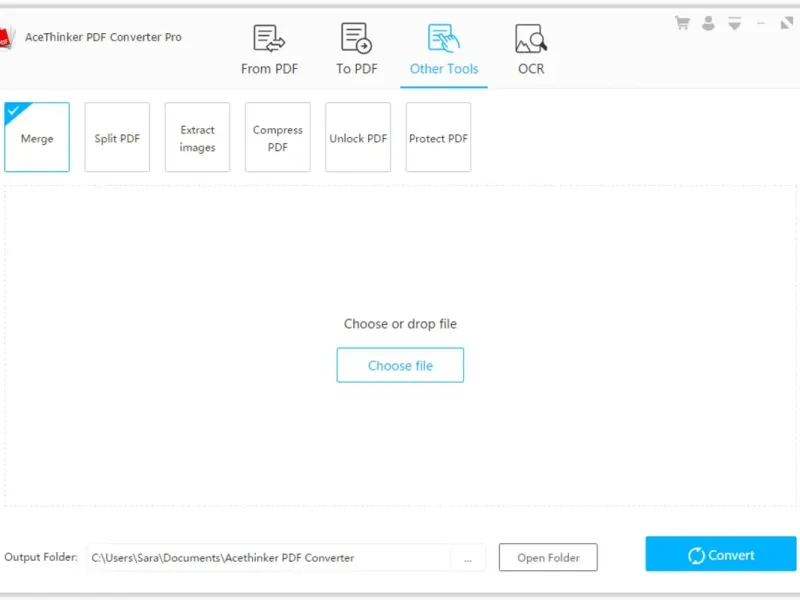Pick the Extract images tool
Image resolution: width=800 pixels, height=600 pixels.
click(197, 137)
